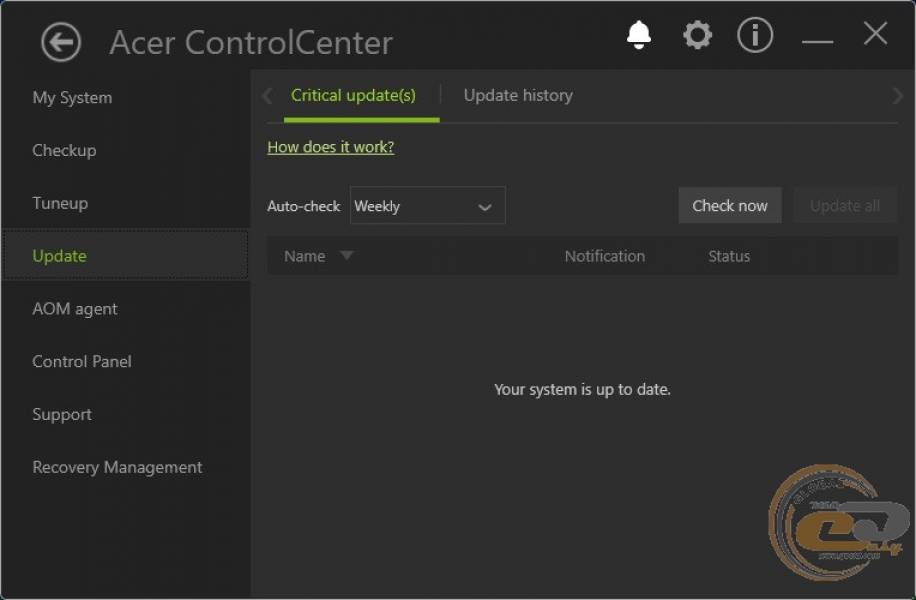Click the 'Your system is up to date.' message
This screenshot has width=916, height=600.
coord(582,390)
